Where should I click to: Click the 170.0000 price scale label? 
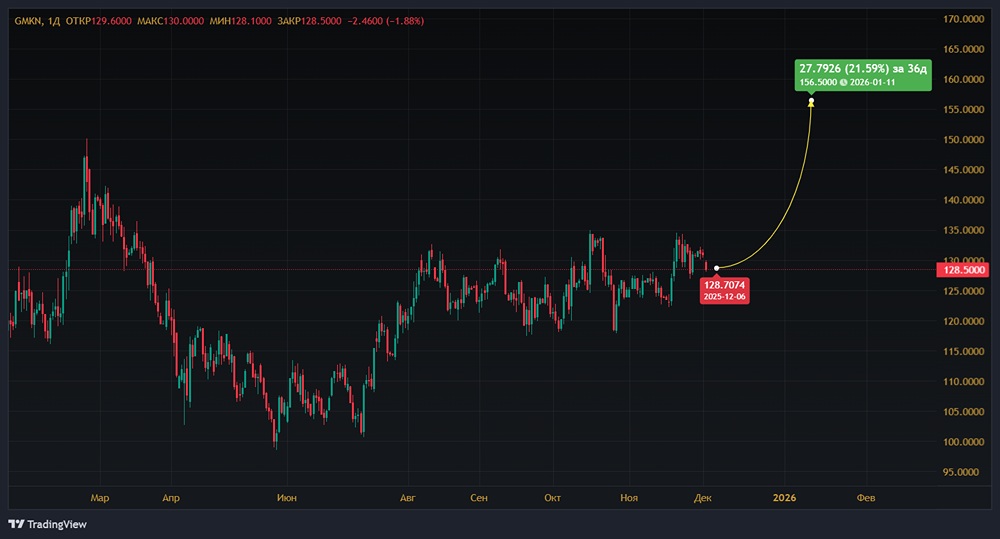point(964,19)
